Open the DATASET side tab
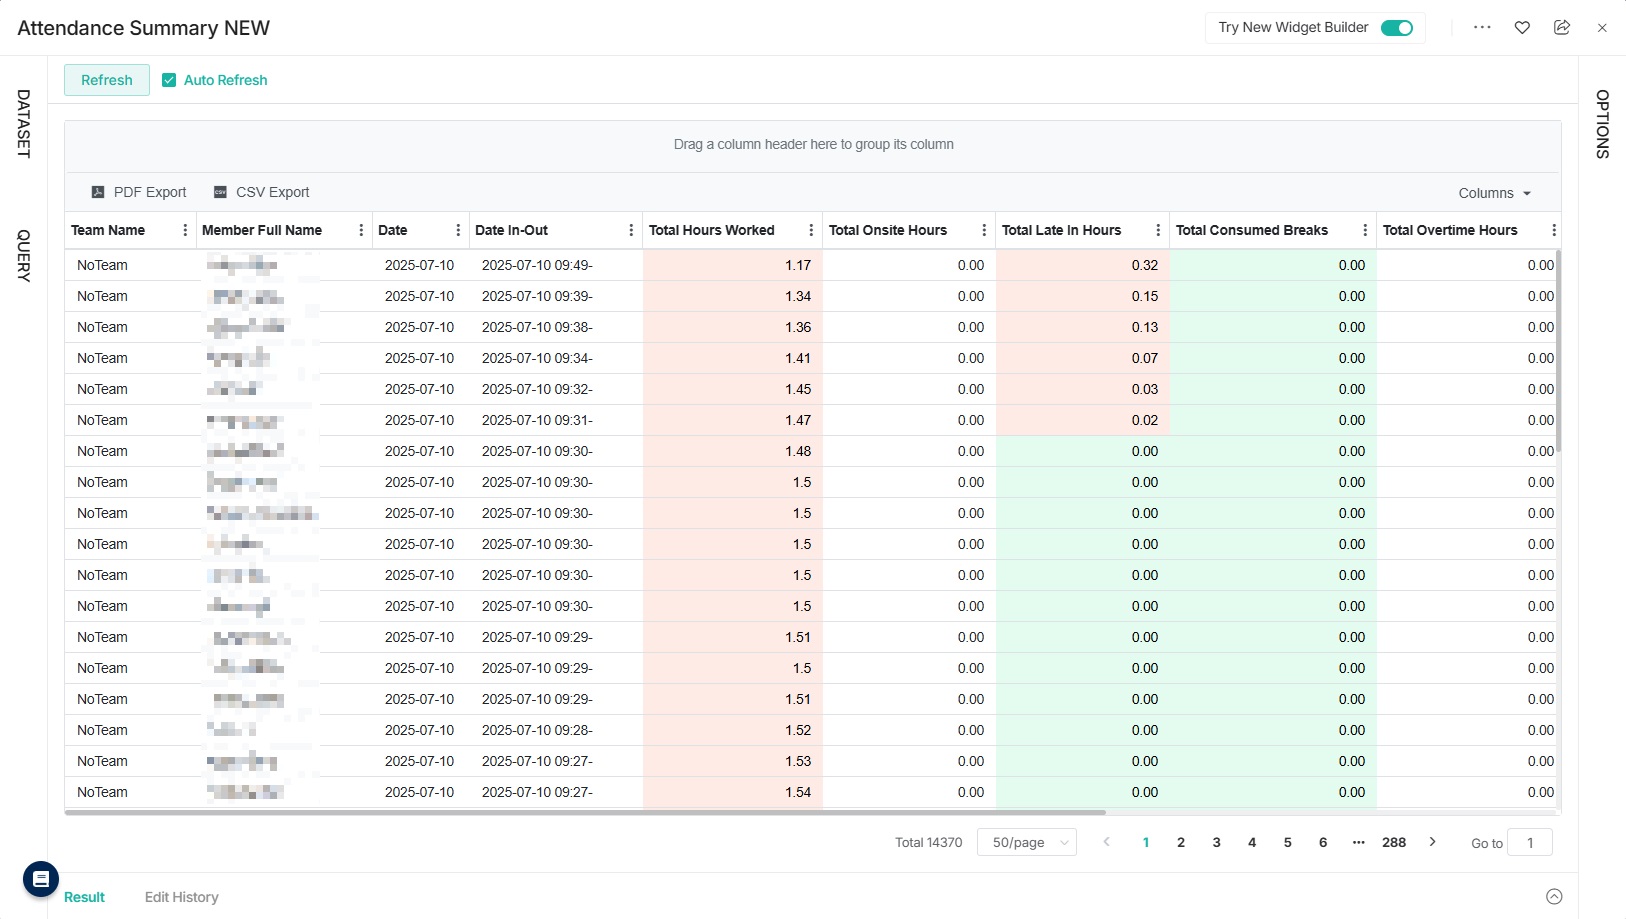This screenshot has width=1626, height=919. tap(23, 123)
